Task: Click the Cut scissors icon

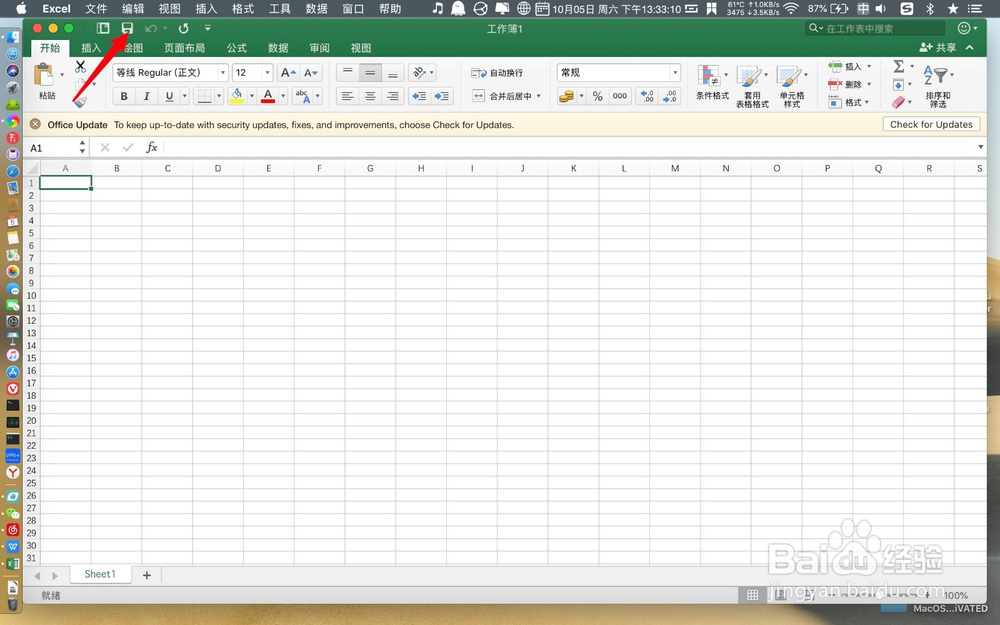Action: click(x=80, y=66)
